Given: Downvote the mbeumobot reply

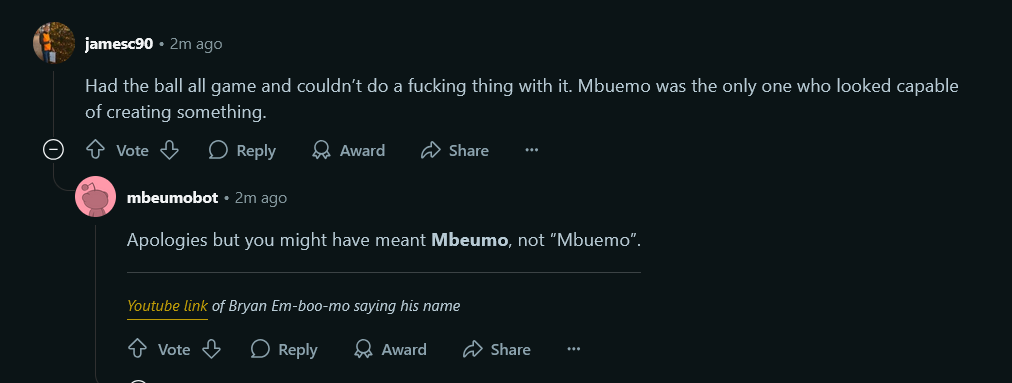Looking at the screenshot, I should coord(211,349).
